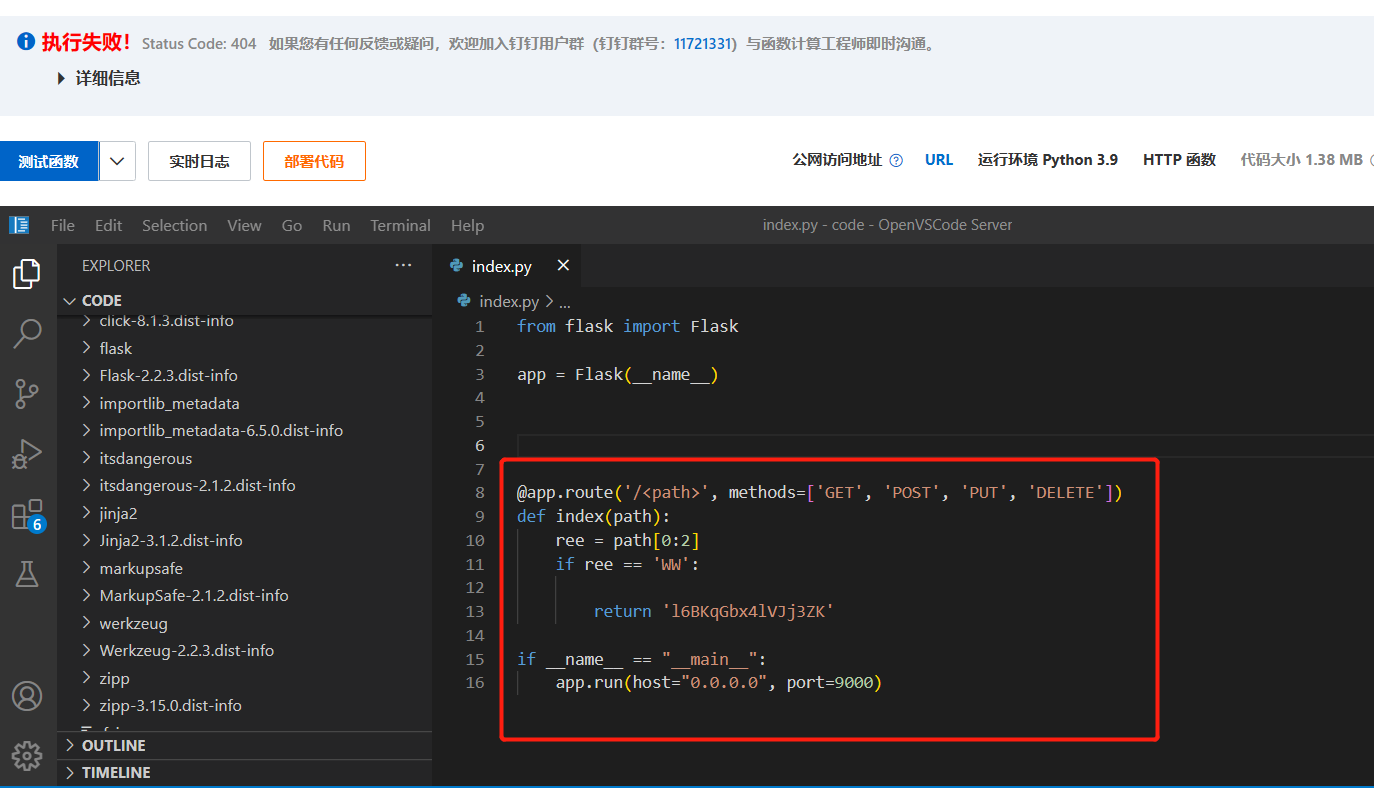The height and width of the screenshot is (788, 1374).
Task: Click the 部署代码 deploy code button
Action: point(314,161)
